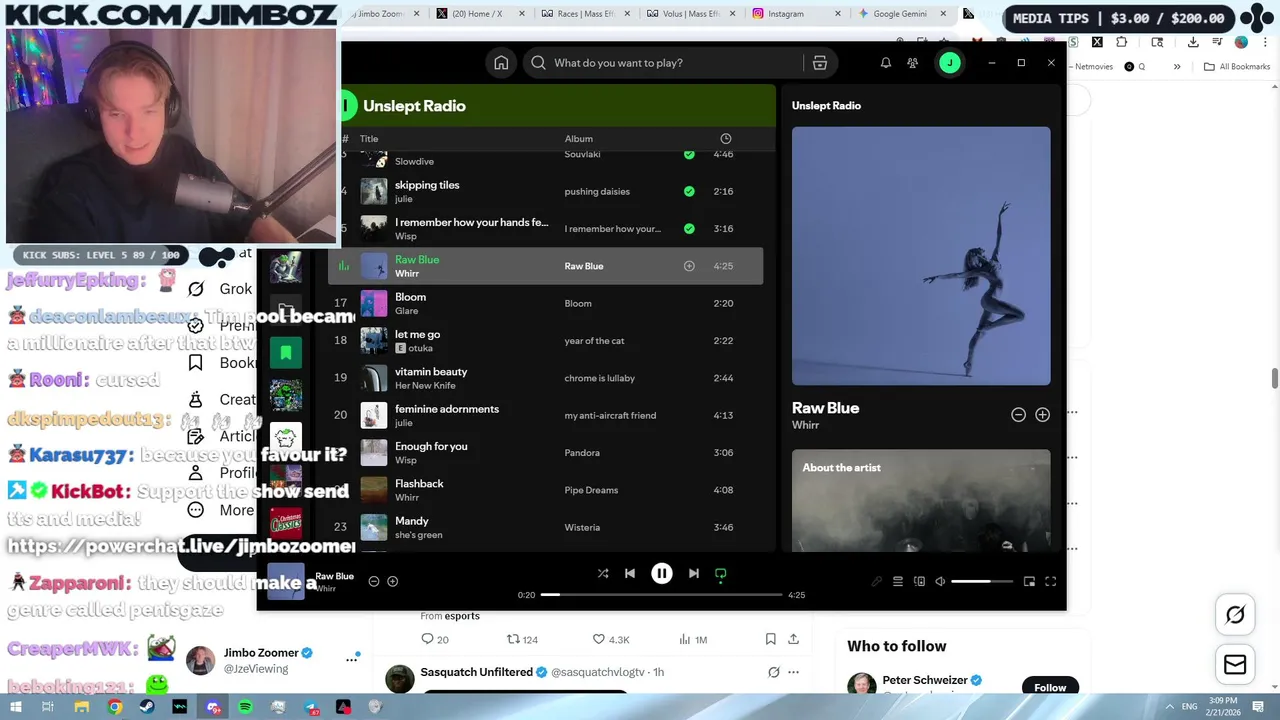
Task: Add Raw Blue row to Liked Songs
Action: pos(689,266)
